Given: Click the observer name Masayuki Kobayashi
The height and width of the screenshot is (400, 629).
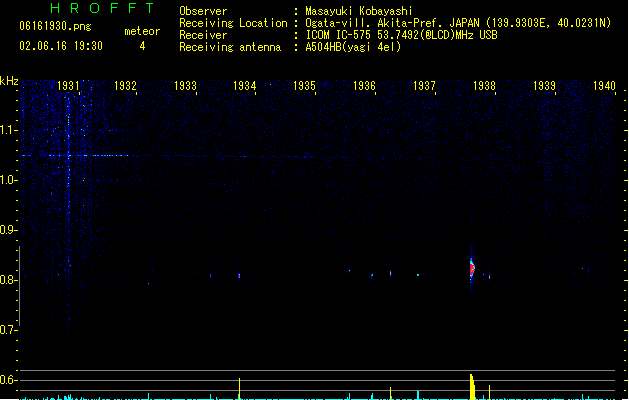Looking at the screenshot, I should coord(359,11).
